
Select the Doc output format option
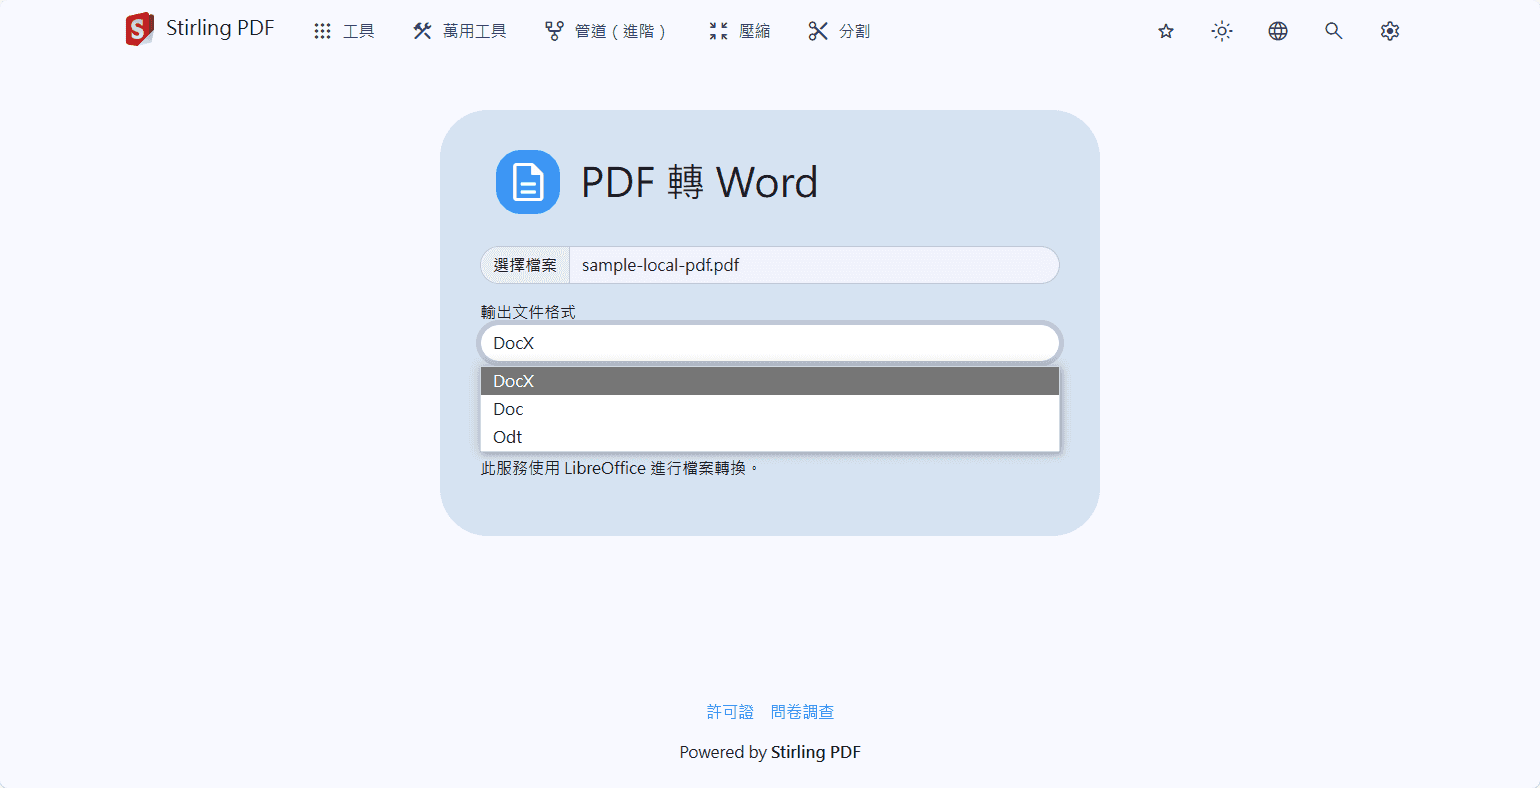[x=770, y=409]
